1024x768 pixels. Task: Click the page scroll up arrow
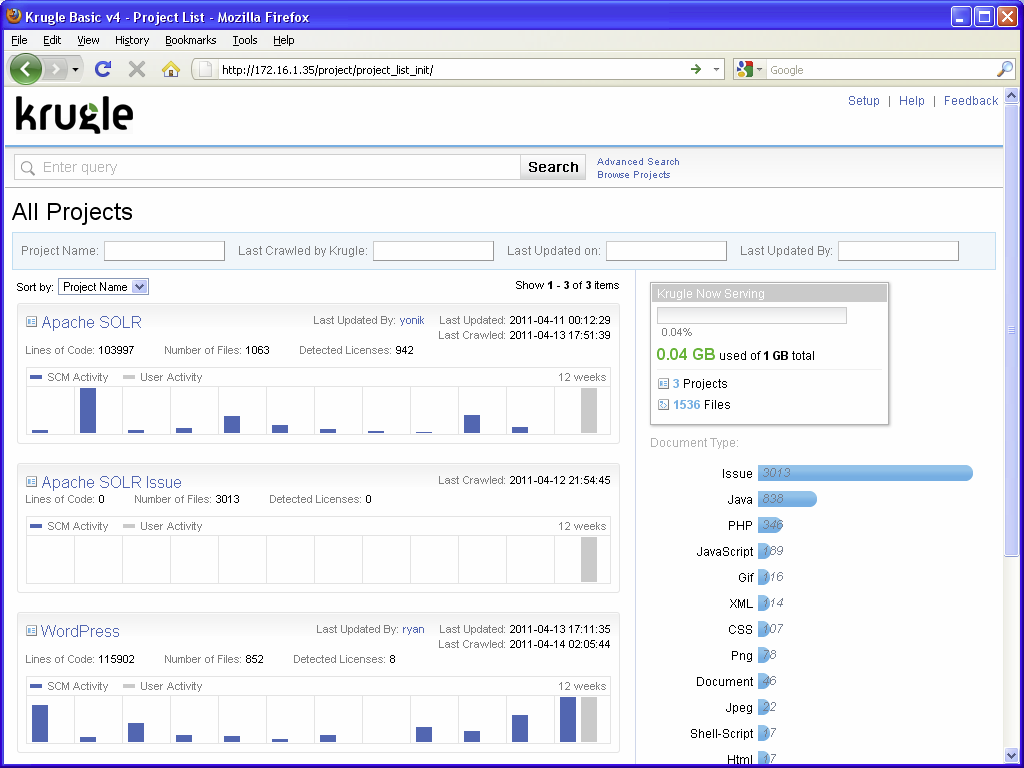click(x=1011, y=95)
